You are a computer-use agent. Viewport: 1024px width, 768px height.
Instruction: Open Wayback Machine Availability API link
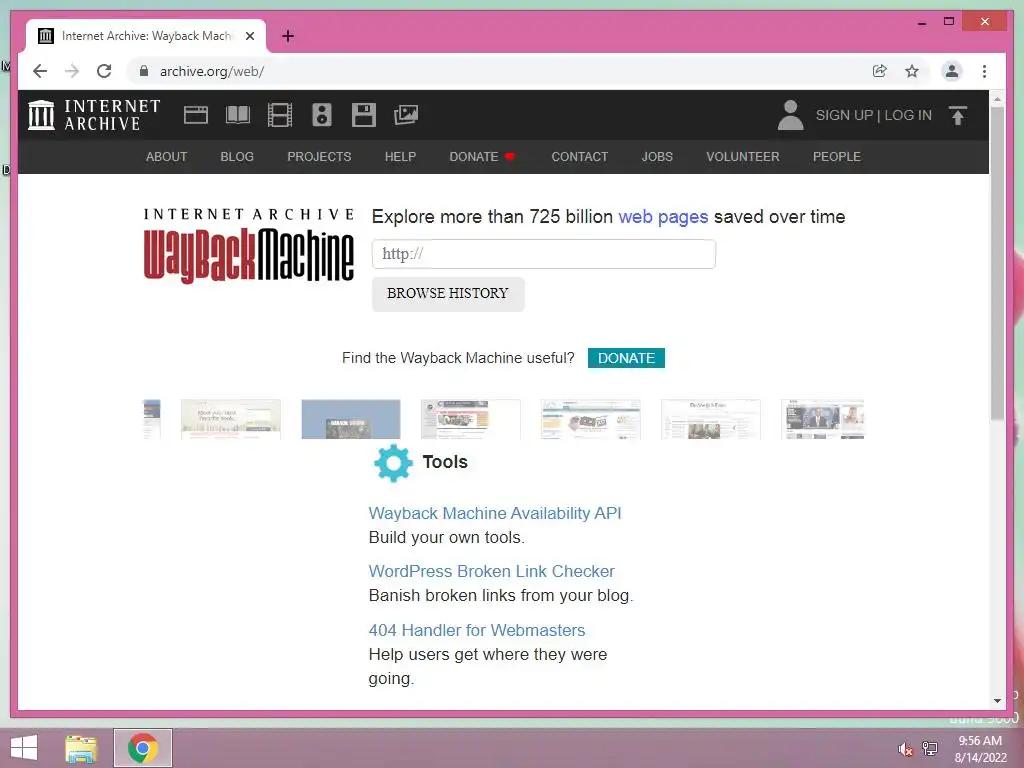click(495, 513)
